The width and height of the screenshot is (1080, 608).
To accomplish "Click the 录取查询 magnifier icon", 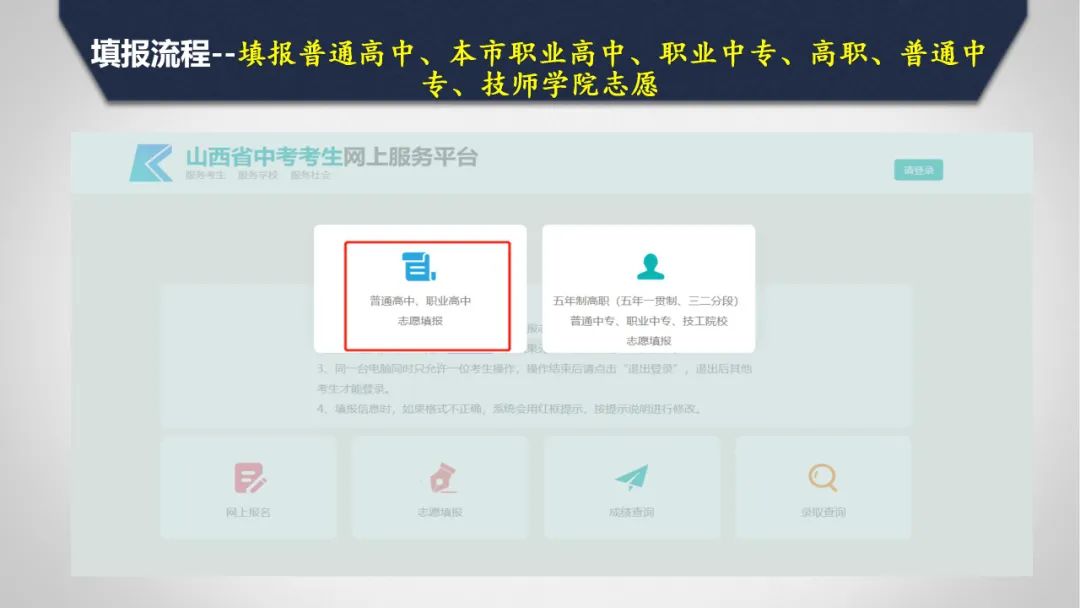I will tap(823, 477).
